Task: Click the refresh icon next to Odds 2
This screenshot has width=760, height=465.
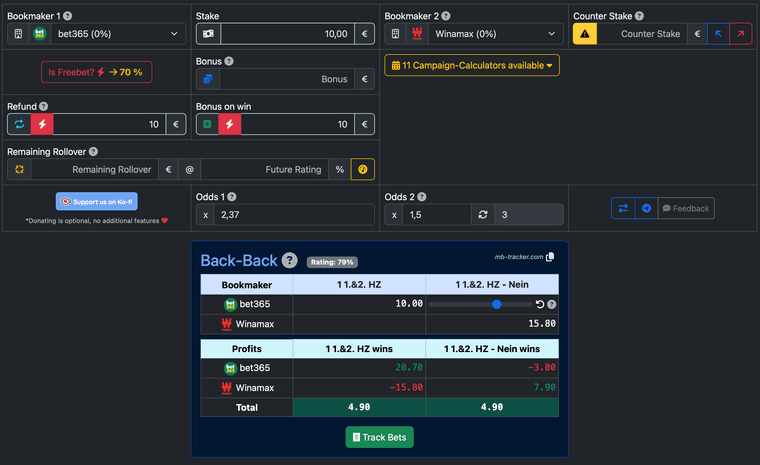Action: coord(483,215)
